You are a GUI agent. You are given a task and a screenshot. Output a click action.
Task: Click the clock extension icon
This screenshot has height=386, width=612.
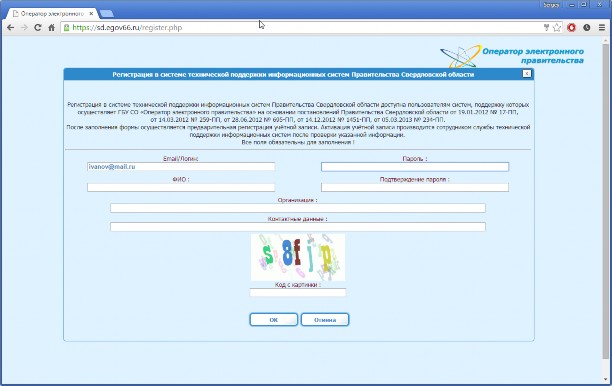click(587, 28)
